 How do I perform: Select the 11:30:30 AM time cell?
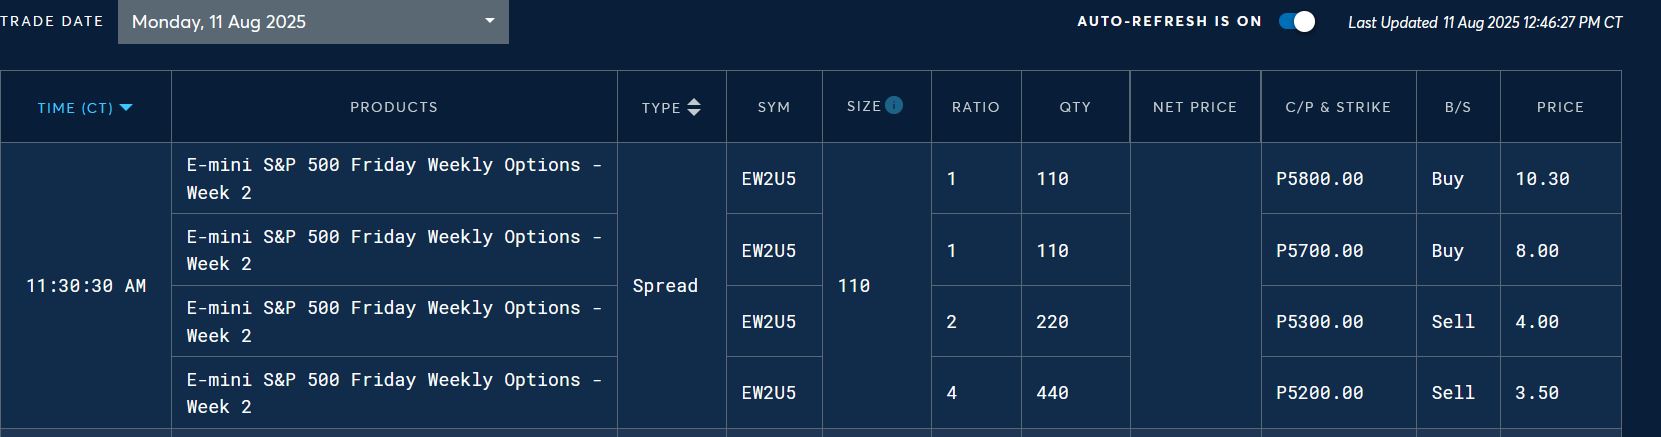coord(86,286)
